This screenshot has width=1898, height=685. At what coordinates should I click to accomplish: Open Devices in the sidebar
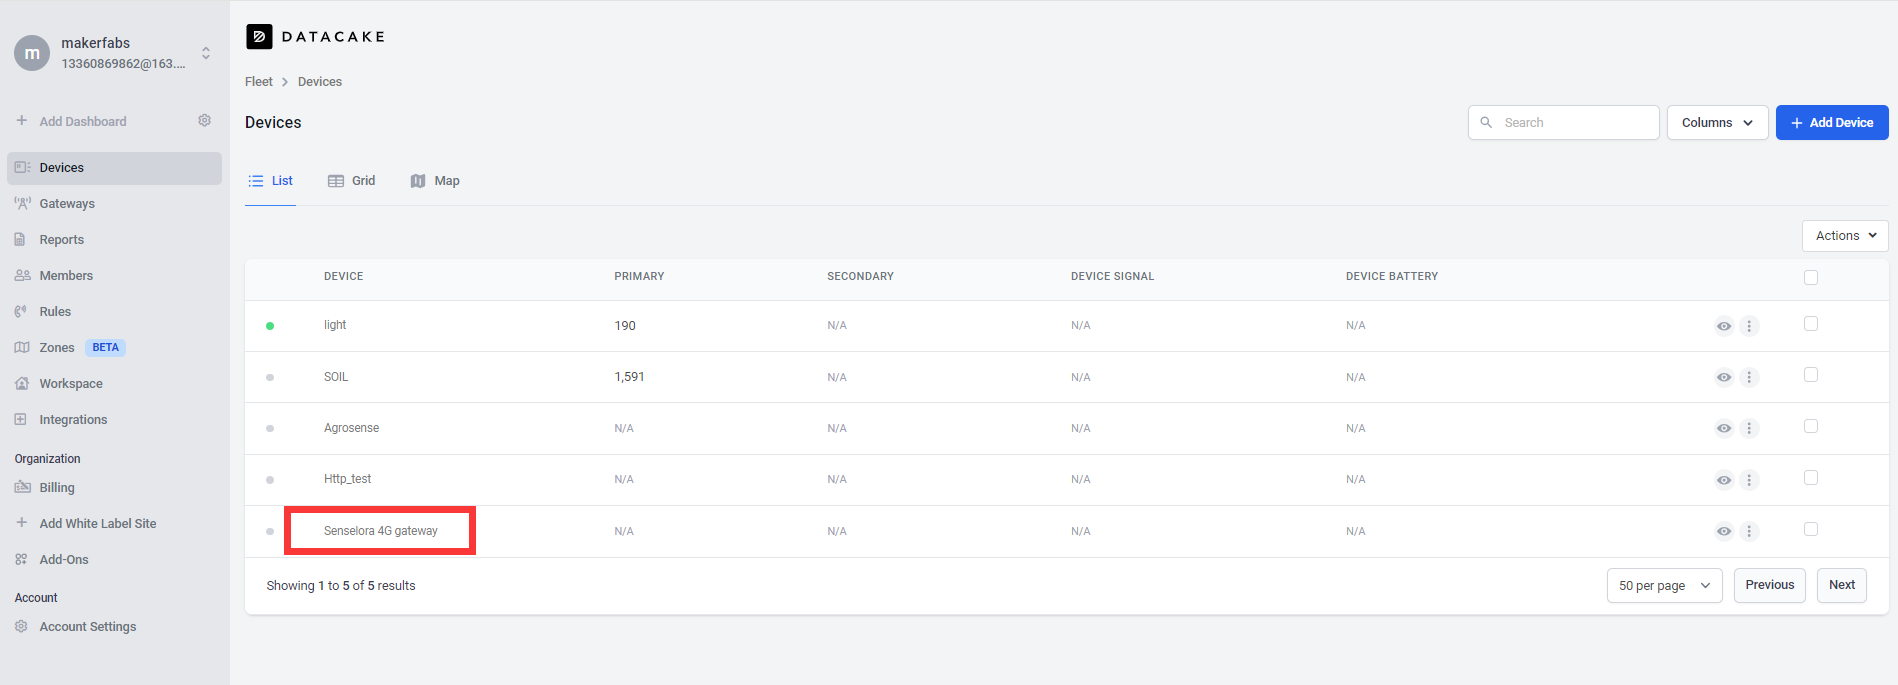[114, 168]
